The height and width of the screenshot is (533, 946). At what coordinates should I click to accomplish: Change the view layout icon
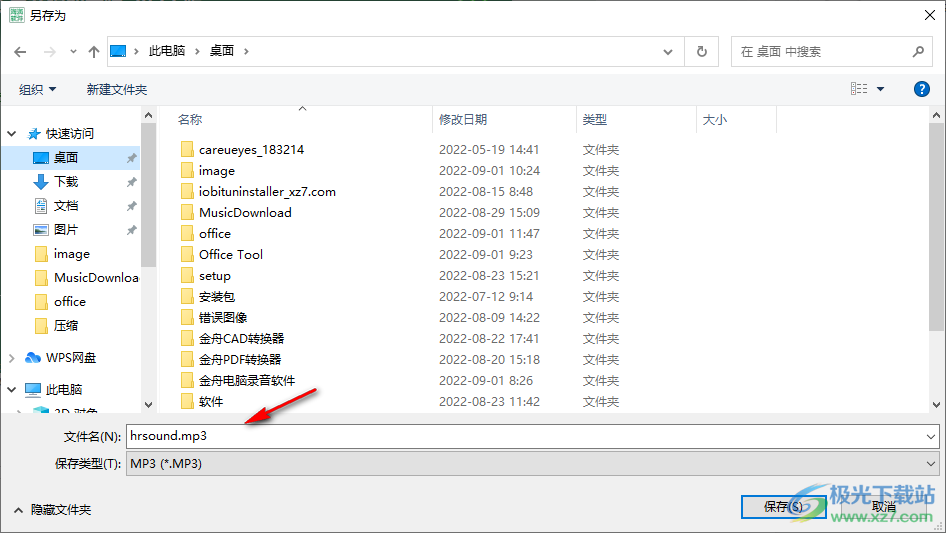[859, 89]
